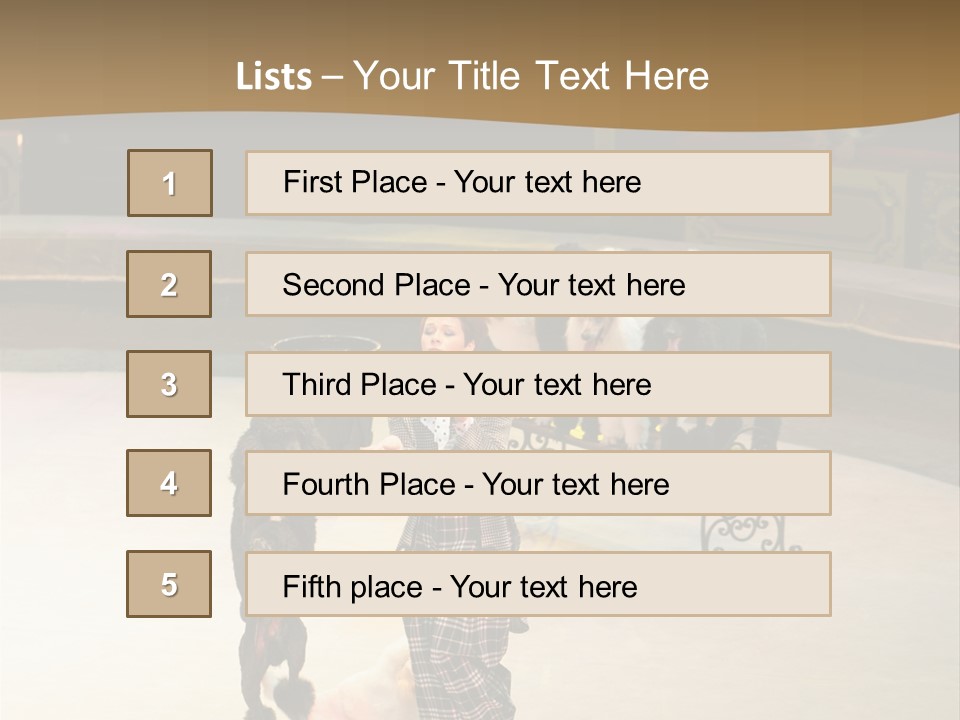Click the number 1 box
Viewport: 960px width, 720px height.
coord(170,183)
